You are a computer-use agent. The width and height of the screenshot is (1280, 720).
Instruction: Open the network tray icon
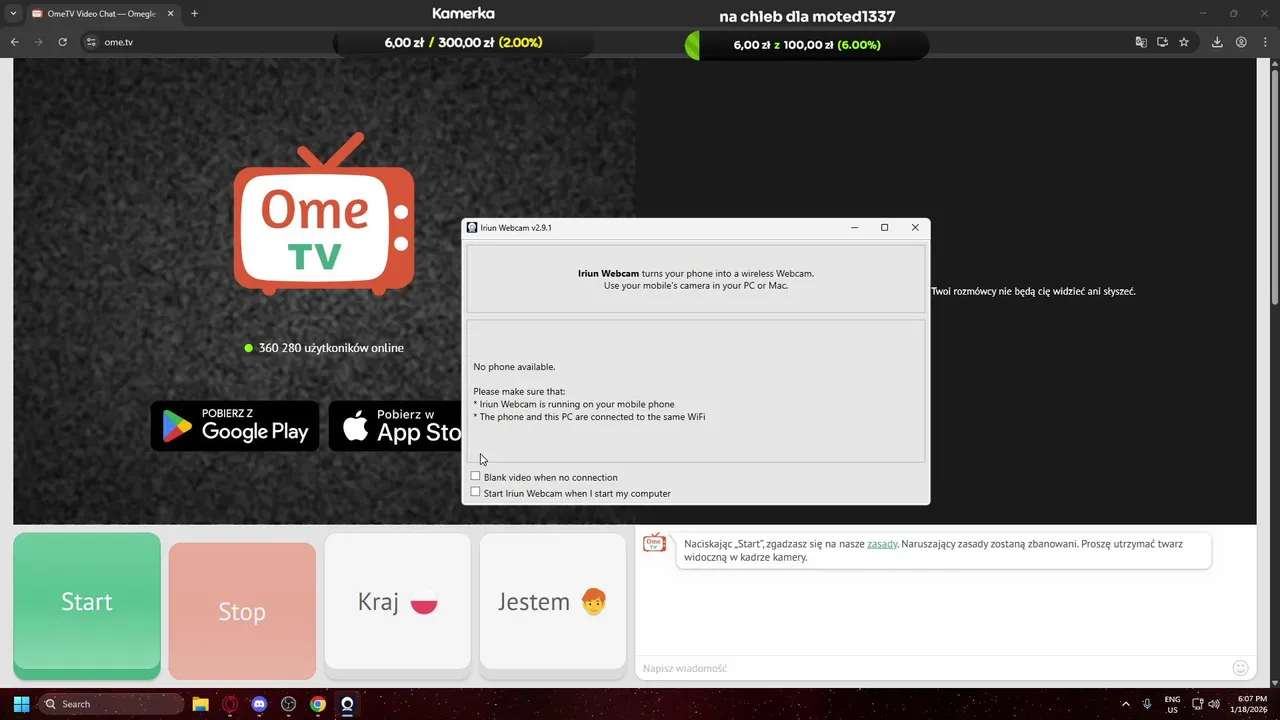(x=1198, y=704)
